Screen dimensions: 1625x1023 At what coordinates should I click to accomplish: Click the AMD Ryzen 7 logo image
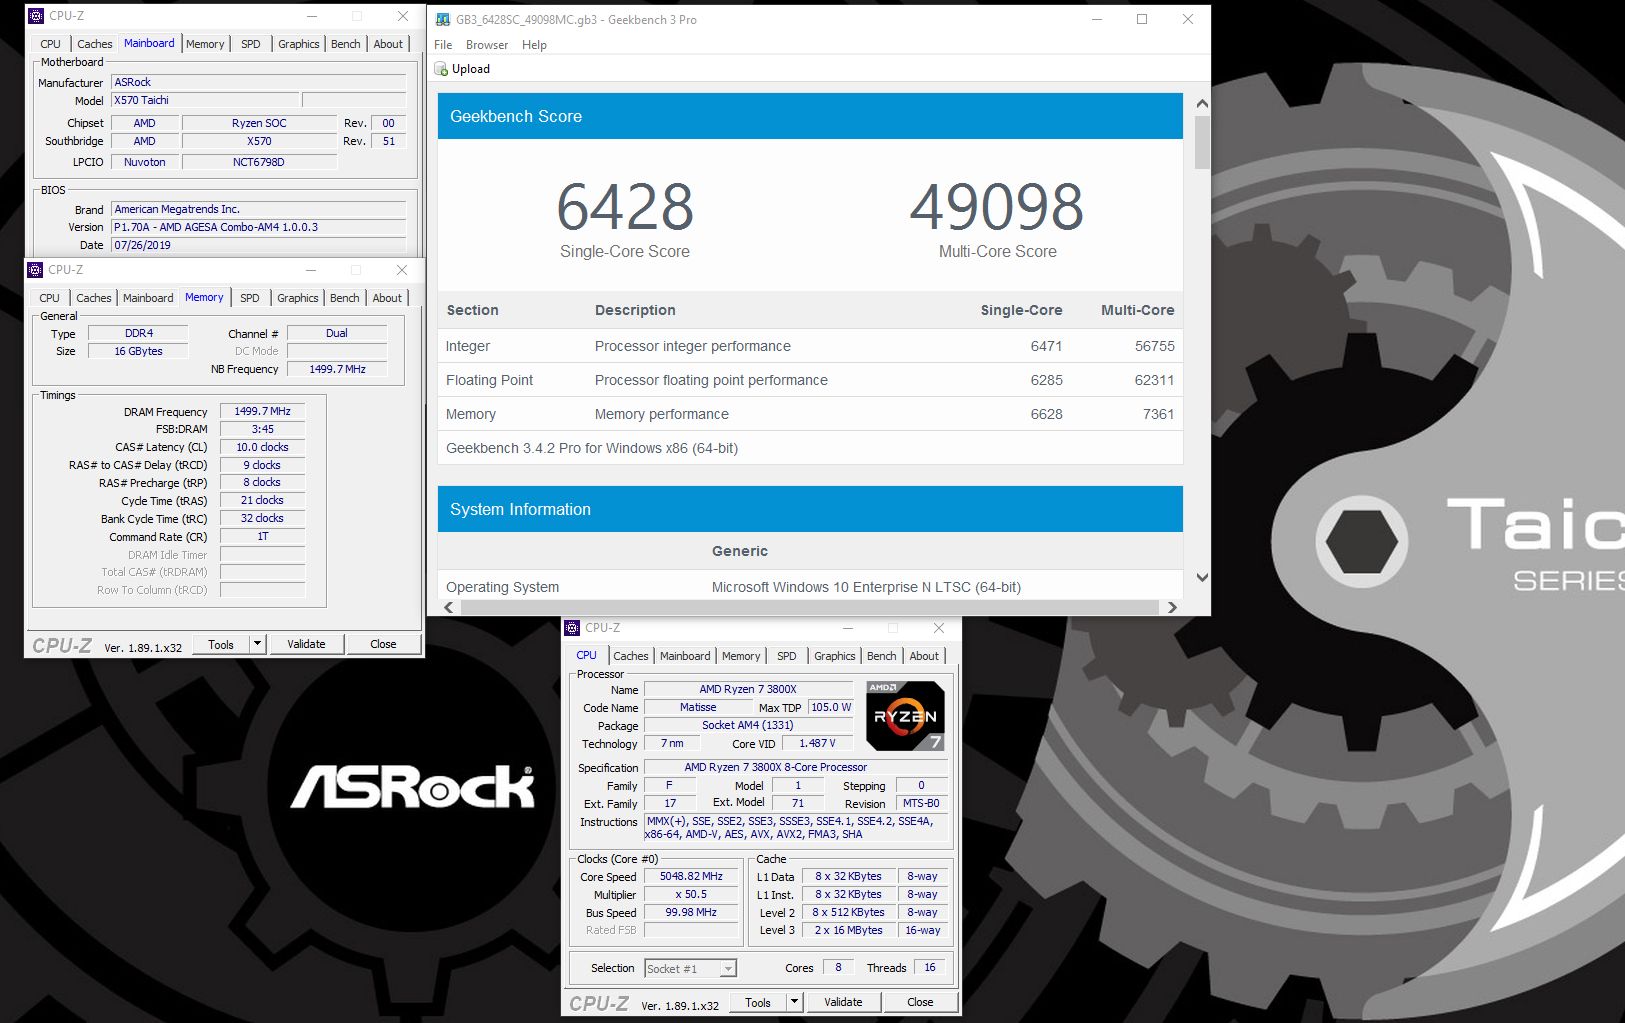(905, 716)
